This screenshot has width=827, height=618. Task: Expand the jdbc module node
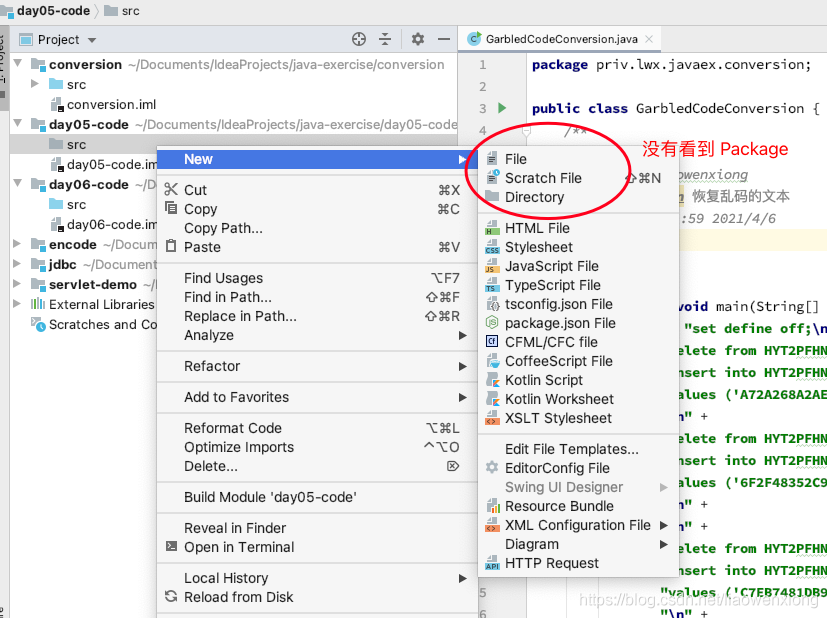17,265
